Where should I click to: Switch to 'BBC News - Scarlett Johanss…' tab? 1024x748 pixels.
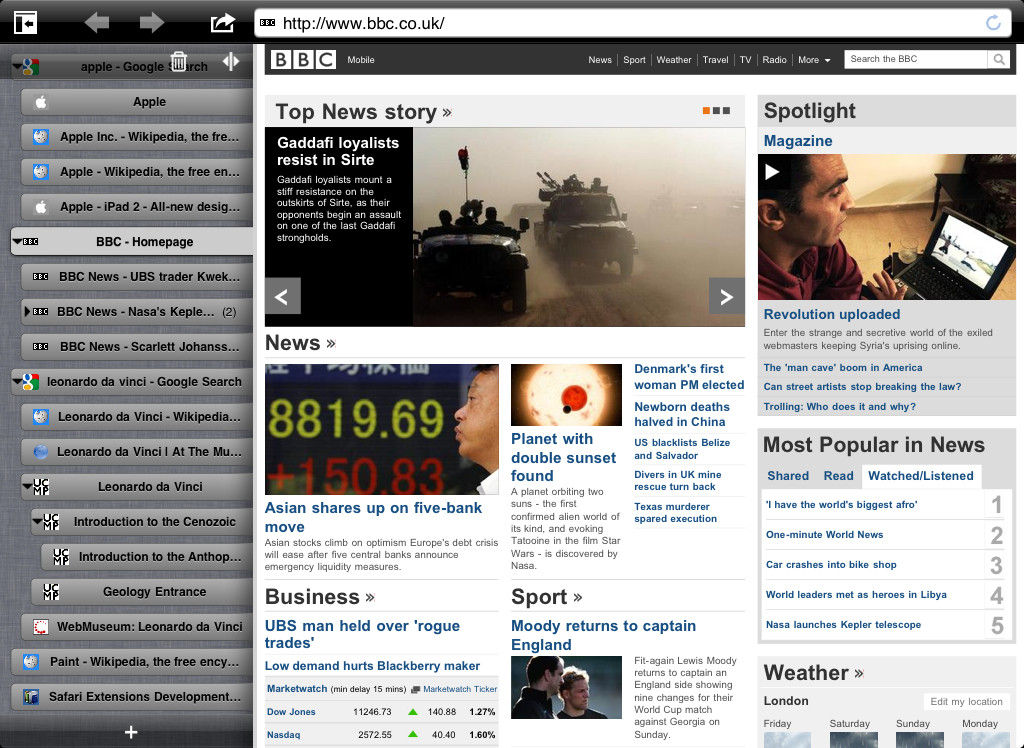click(x=137, y=347)
